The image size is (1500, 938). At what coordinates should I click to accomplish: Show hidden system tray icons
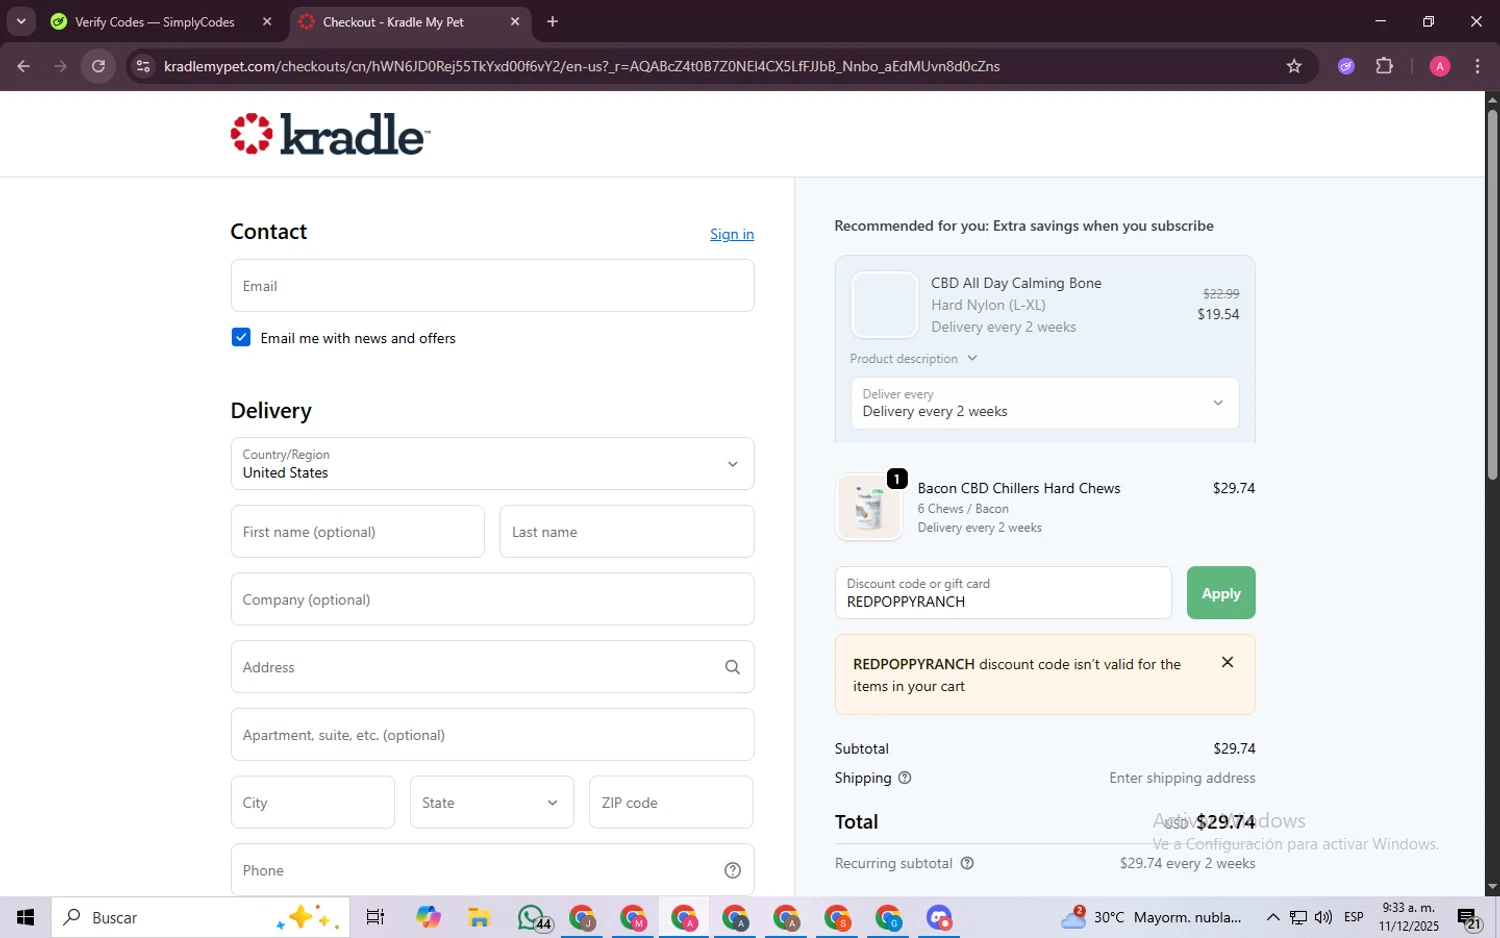[1272, 917]
